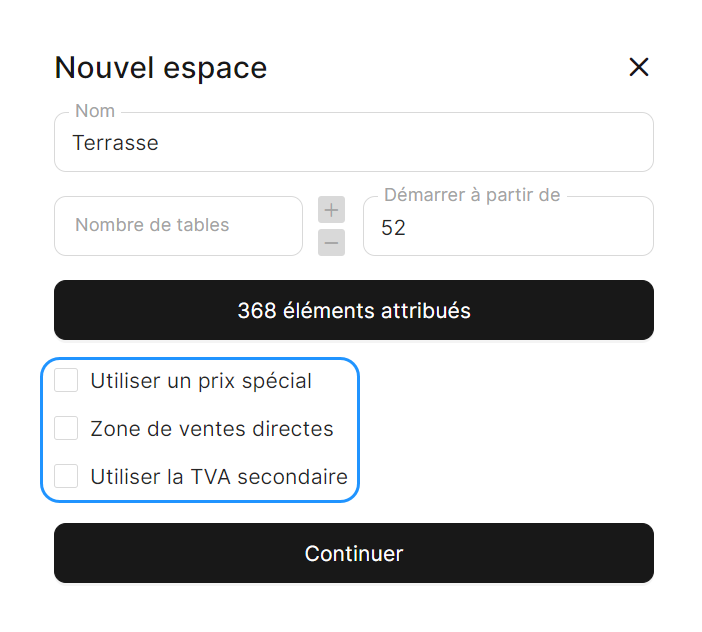Click the word Terrasse in the name field
Screen dimensions: 702x632
tap(115, 143)
